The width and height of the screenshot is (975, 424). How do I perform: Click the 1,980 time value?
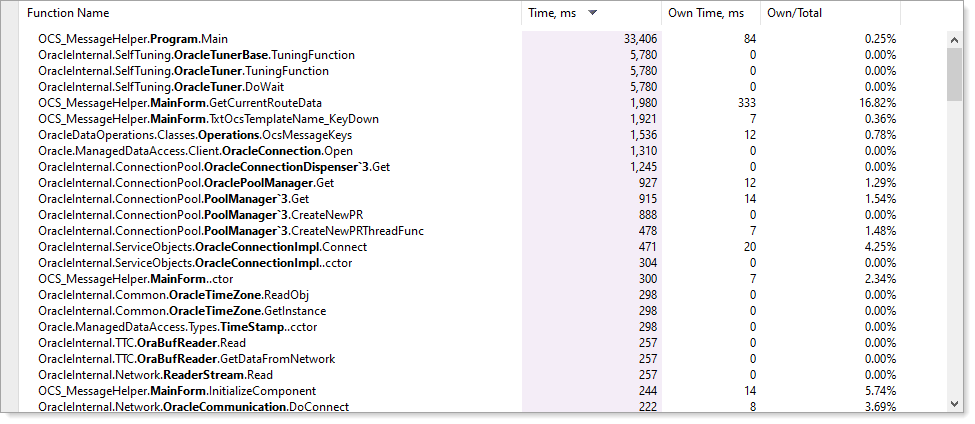(x=643, y=103)
